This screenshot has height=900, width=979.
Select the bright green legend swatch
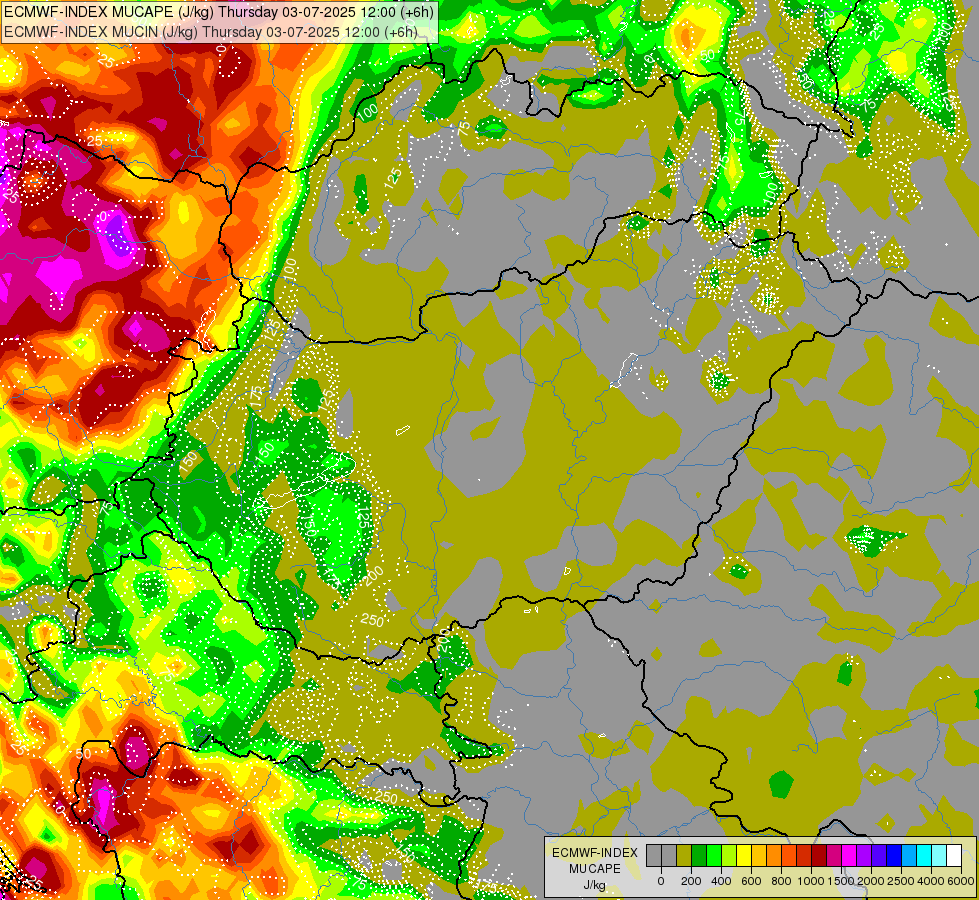(x=714, y=856)
